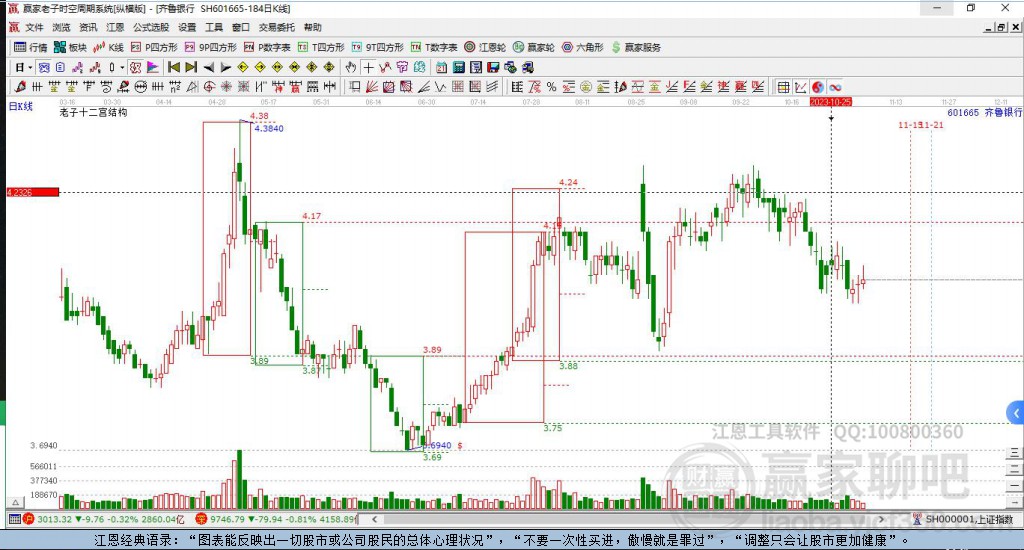Click the 日K线 chart label
The width and height of the screenshot is (1024, 550).
[x=21, y=106]
